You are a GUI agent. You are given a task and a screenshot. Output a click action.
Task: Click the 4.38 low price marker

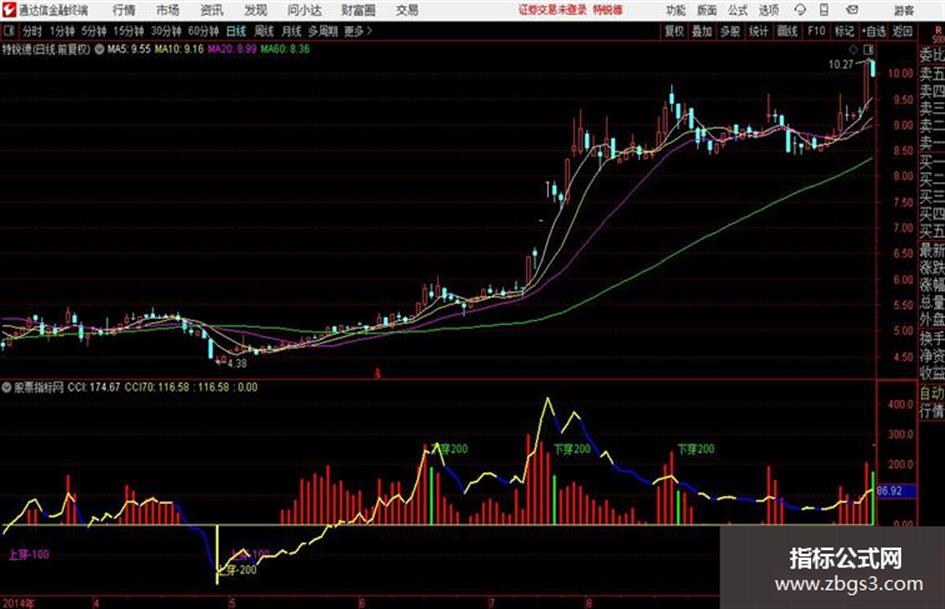pyautogui.click(x=237, y=364)
